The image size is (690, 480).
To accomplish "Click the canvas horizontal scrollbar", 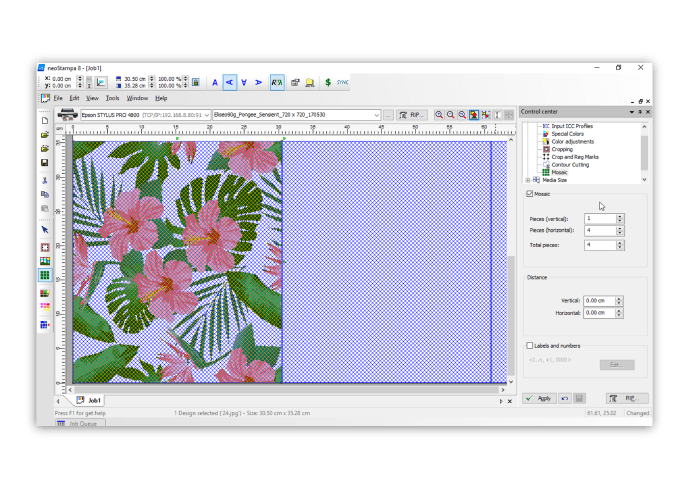I will [286, 390].
